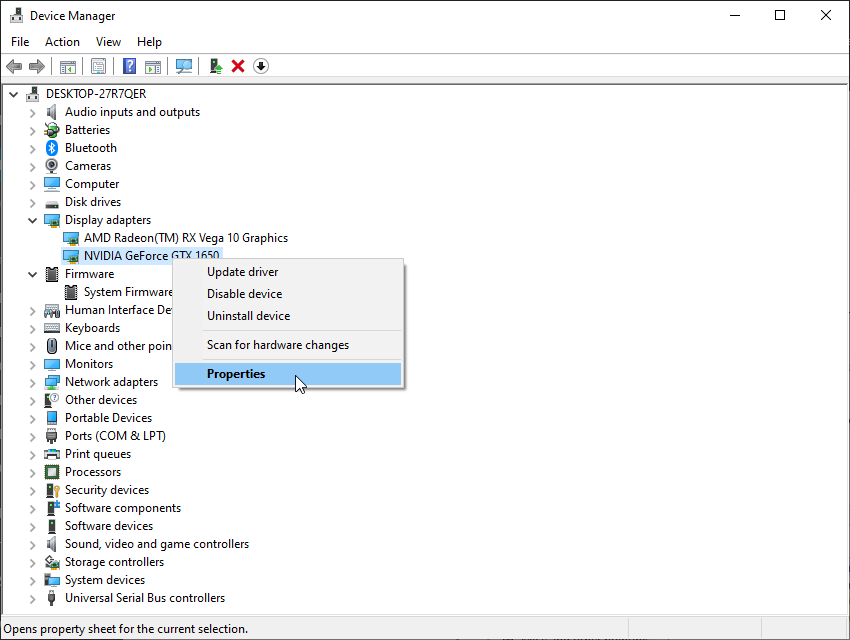Open the Action menu
This screenshot has width=850, height=640.
point(62,41)
